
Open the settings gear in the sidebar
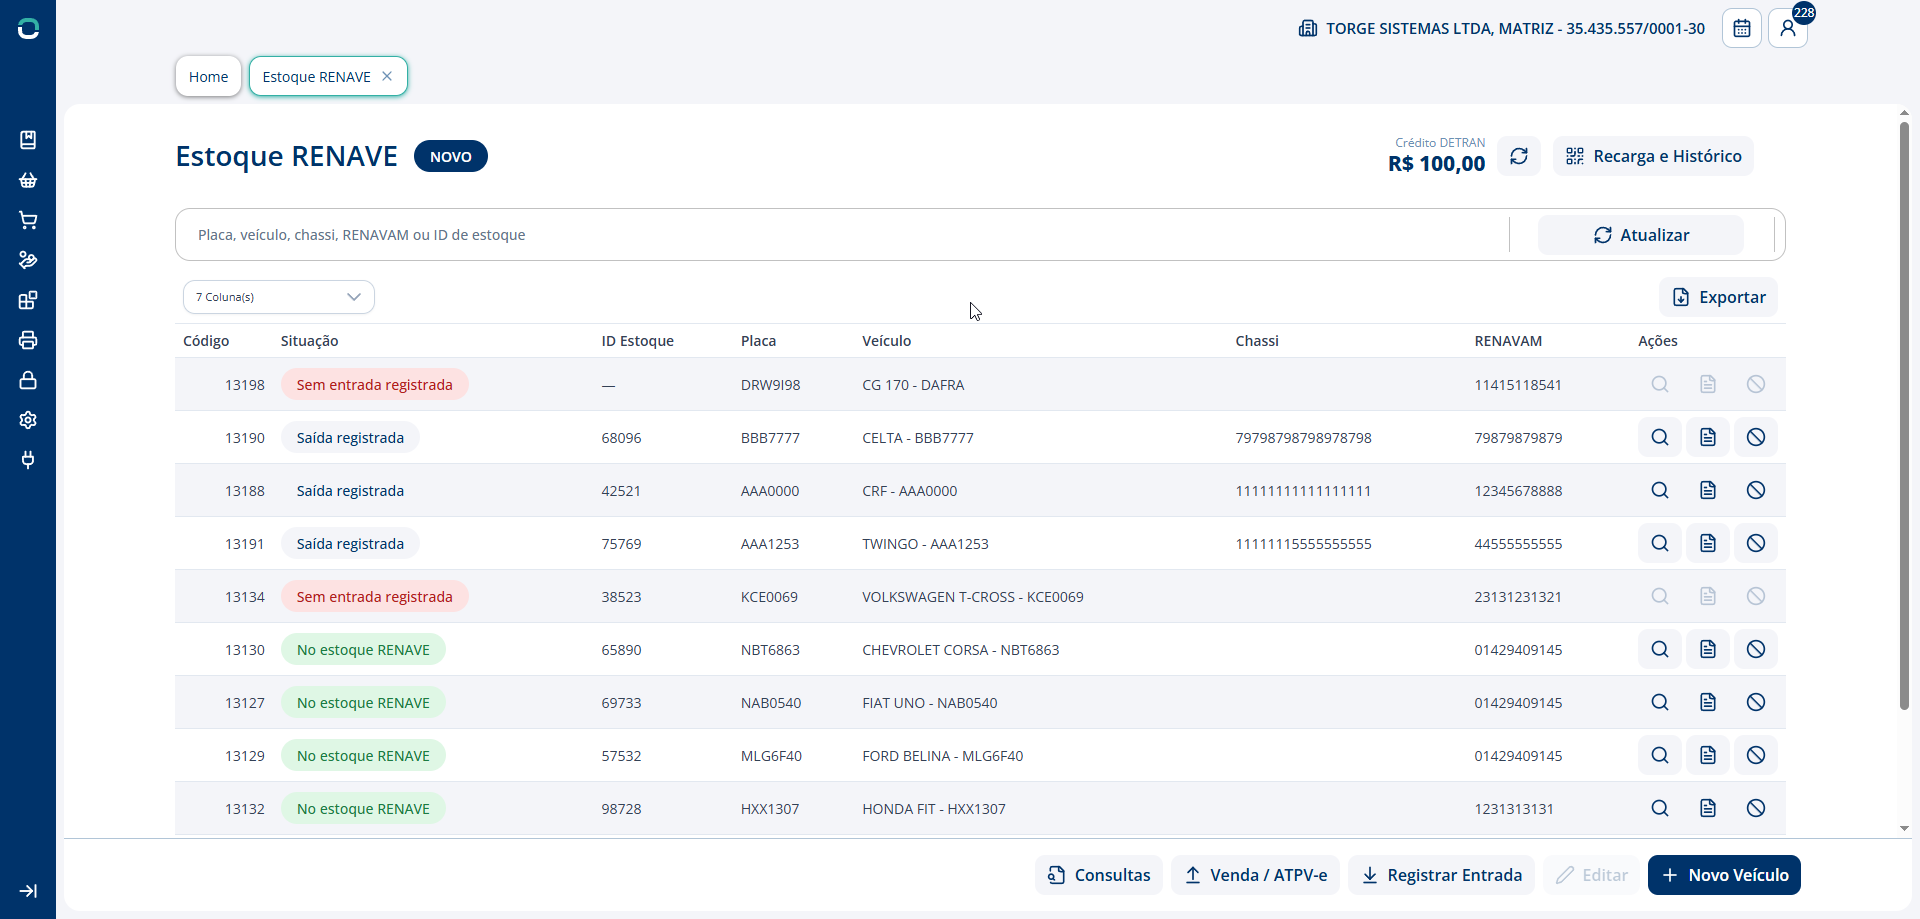tap(28, 420)
